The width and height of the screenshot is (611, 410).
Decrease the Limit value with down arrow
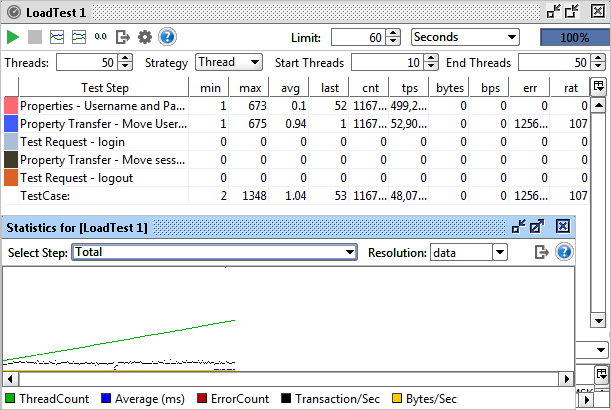pyautogui.click(x=393, y=41)
